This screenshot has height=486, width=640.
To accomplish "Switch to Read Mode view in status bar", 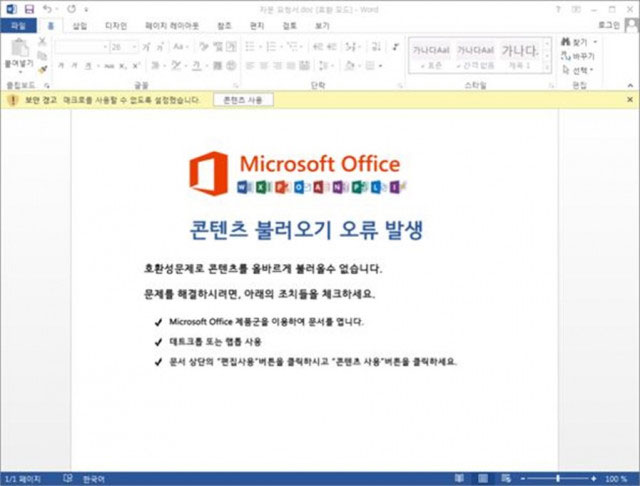I will pos(458,478).
